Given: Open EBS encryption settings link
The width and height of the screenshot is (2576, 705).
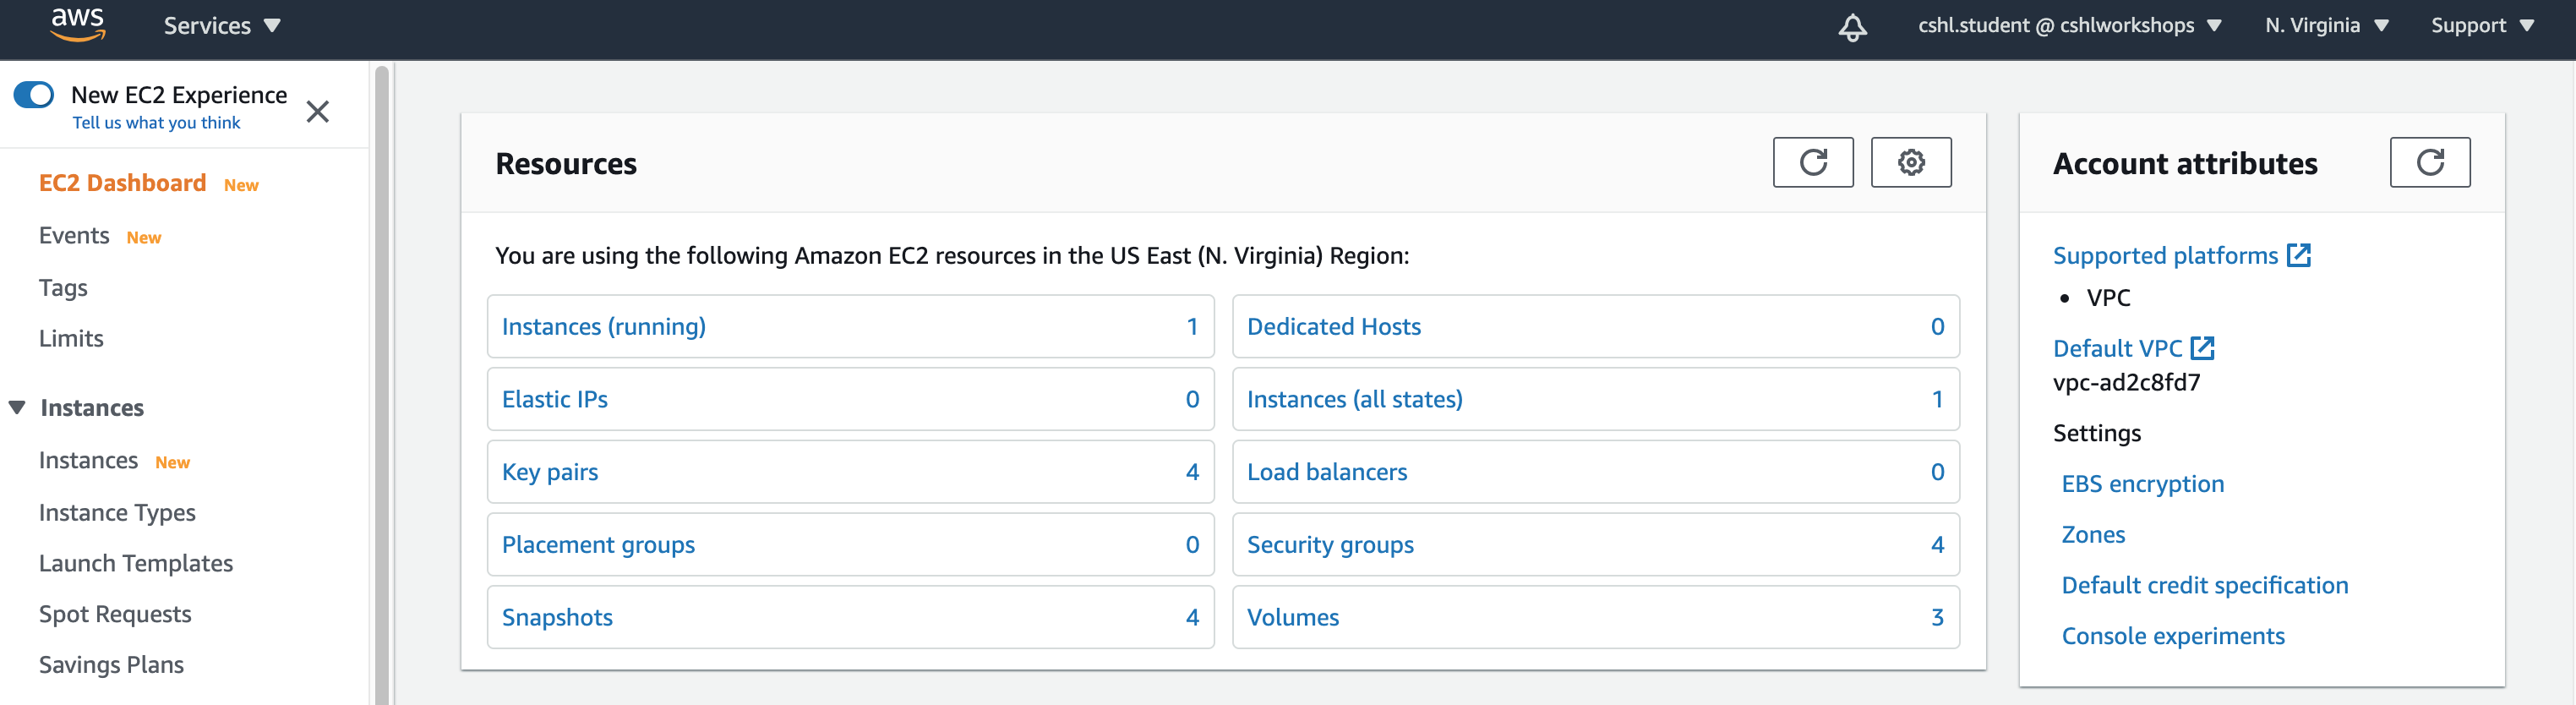Looking at the screenshot, I should [x=2142, y=484].
